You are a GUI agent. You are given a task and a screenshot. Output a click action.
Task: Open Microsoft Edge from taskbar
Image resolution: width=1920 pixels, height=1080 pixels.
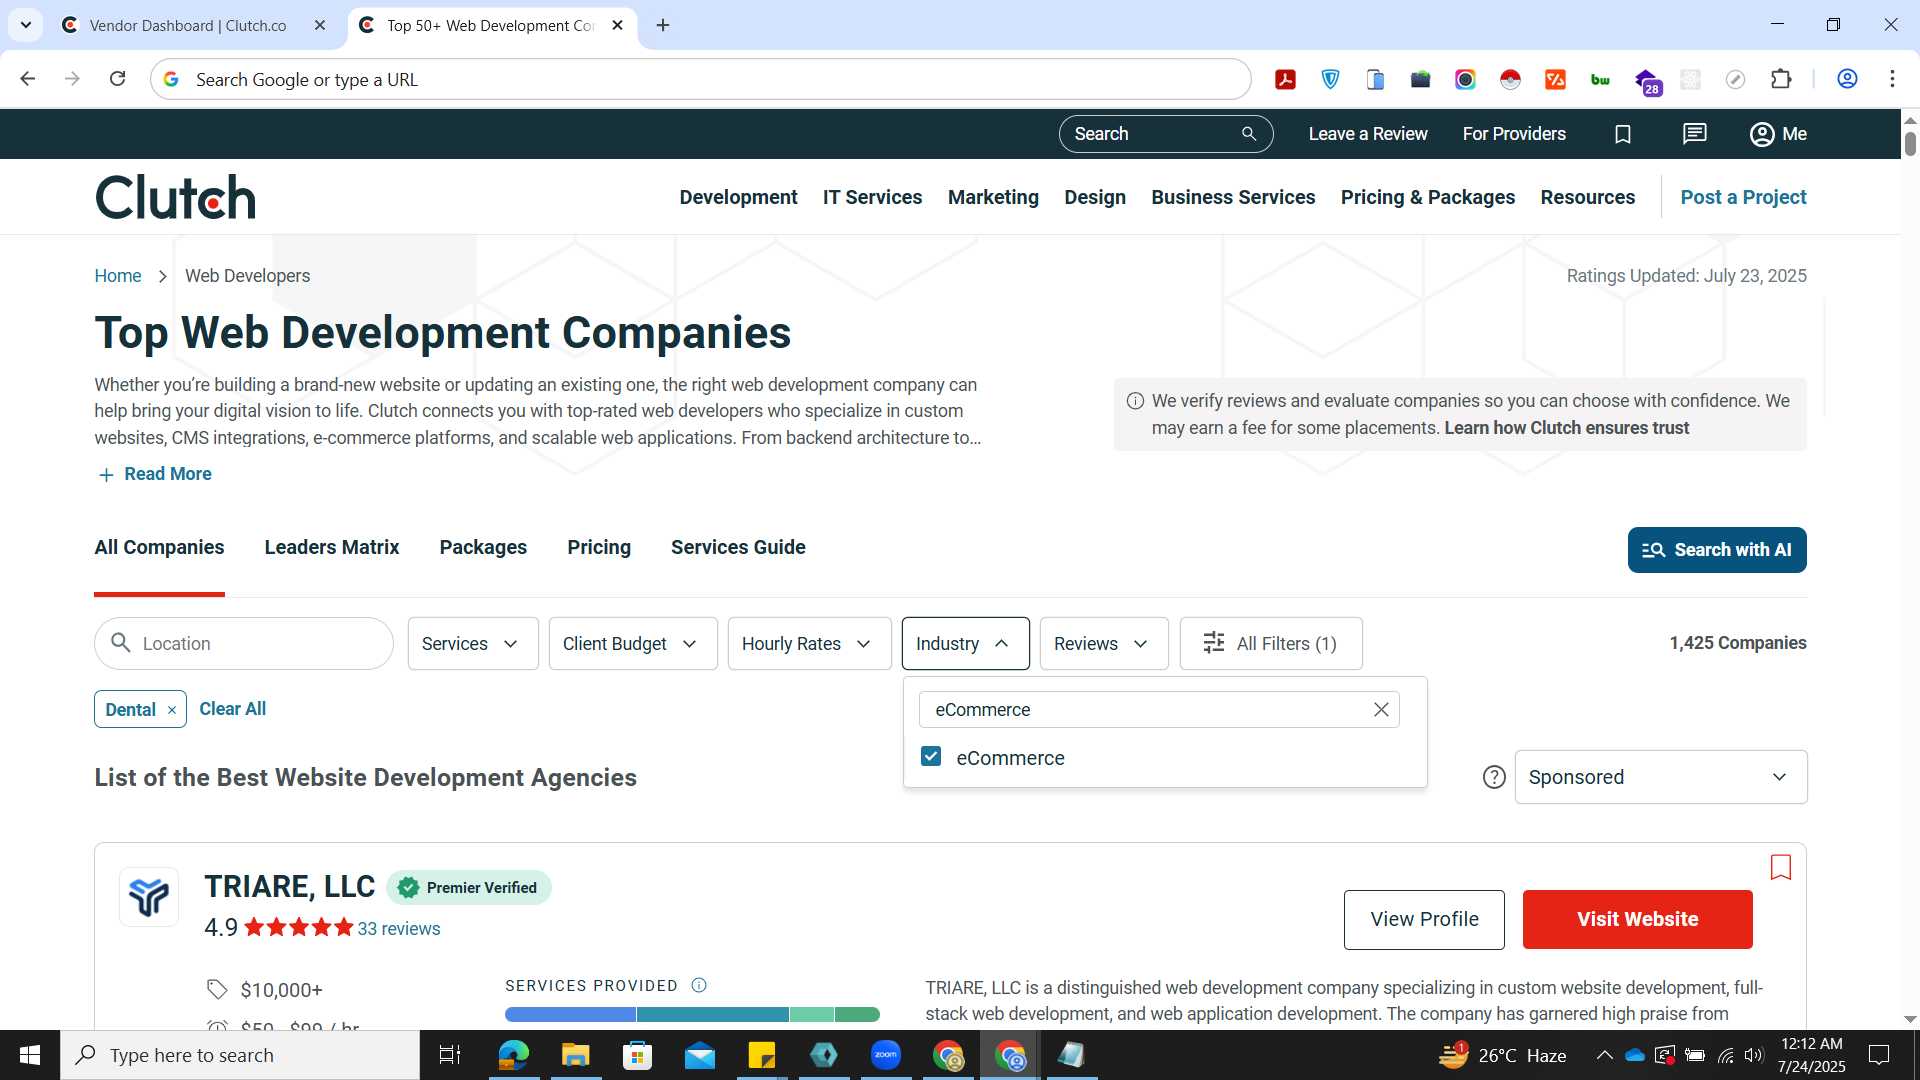pyautogui.click(x=513, y=1055)
